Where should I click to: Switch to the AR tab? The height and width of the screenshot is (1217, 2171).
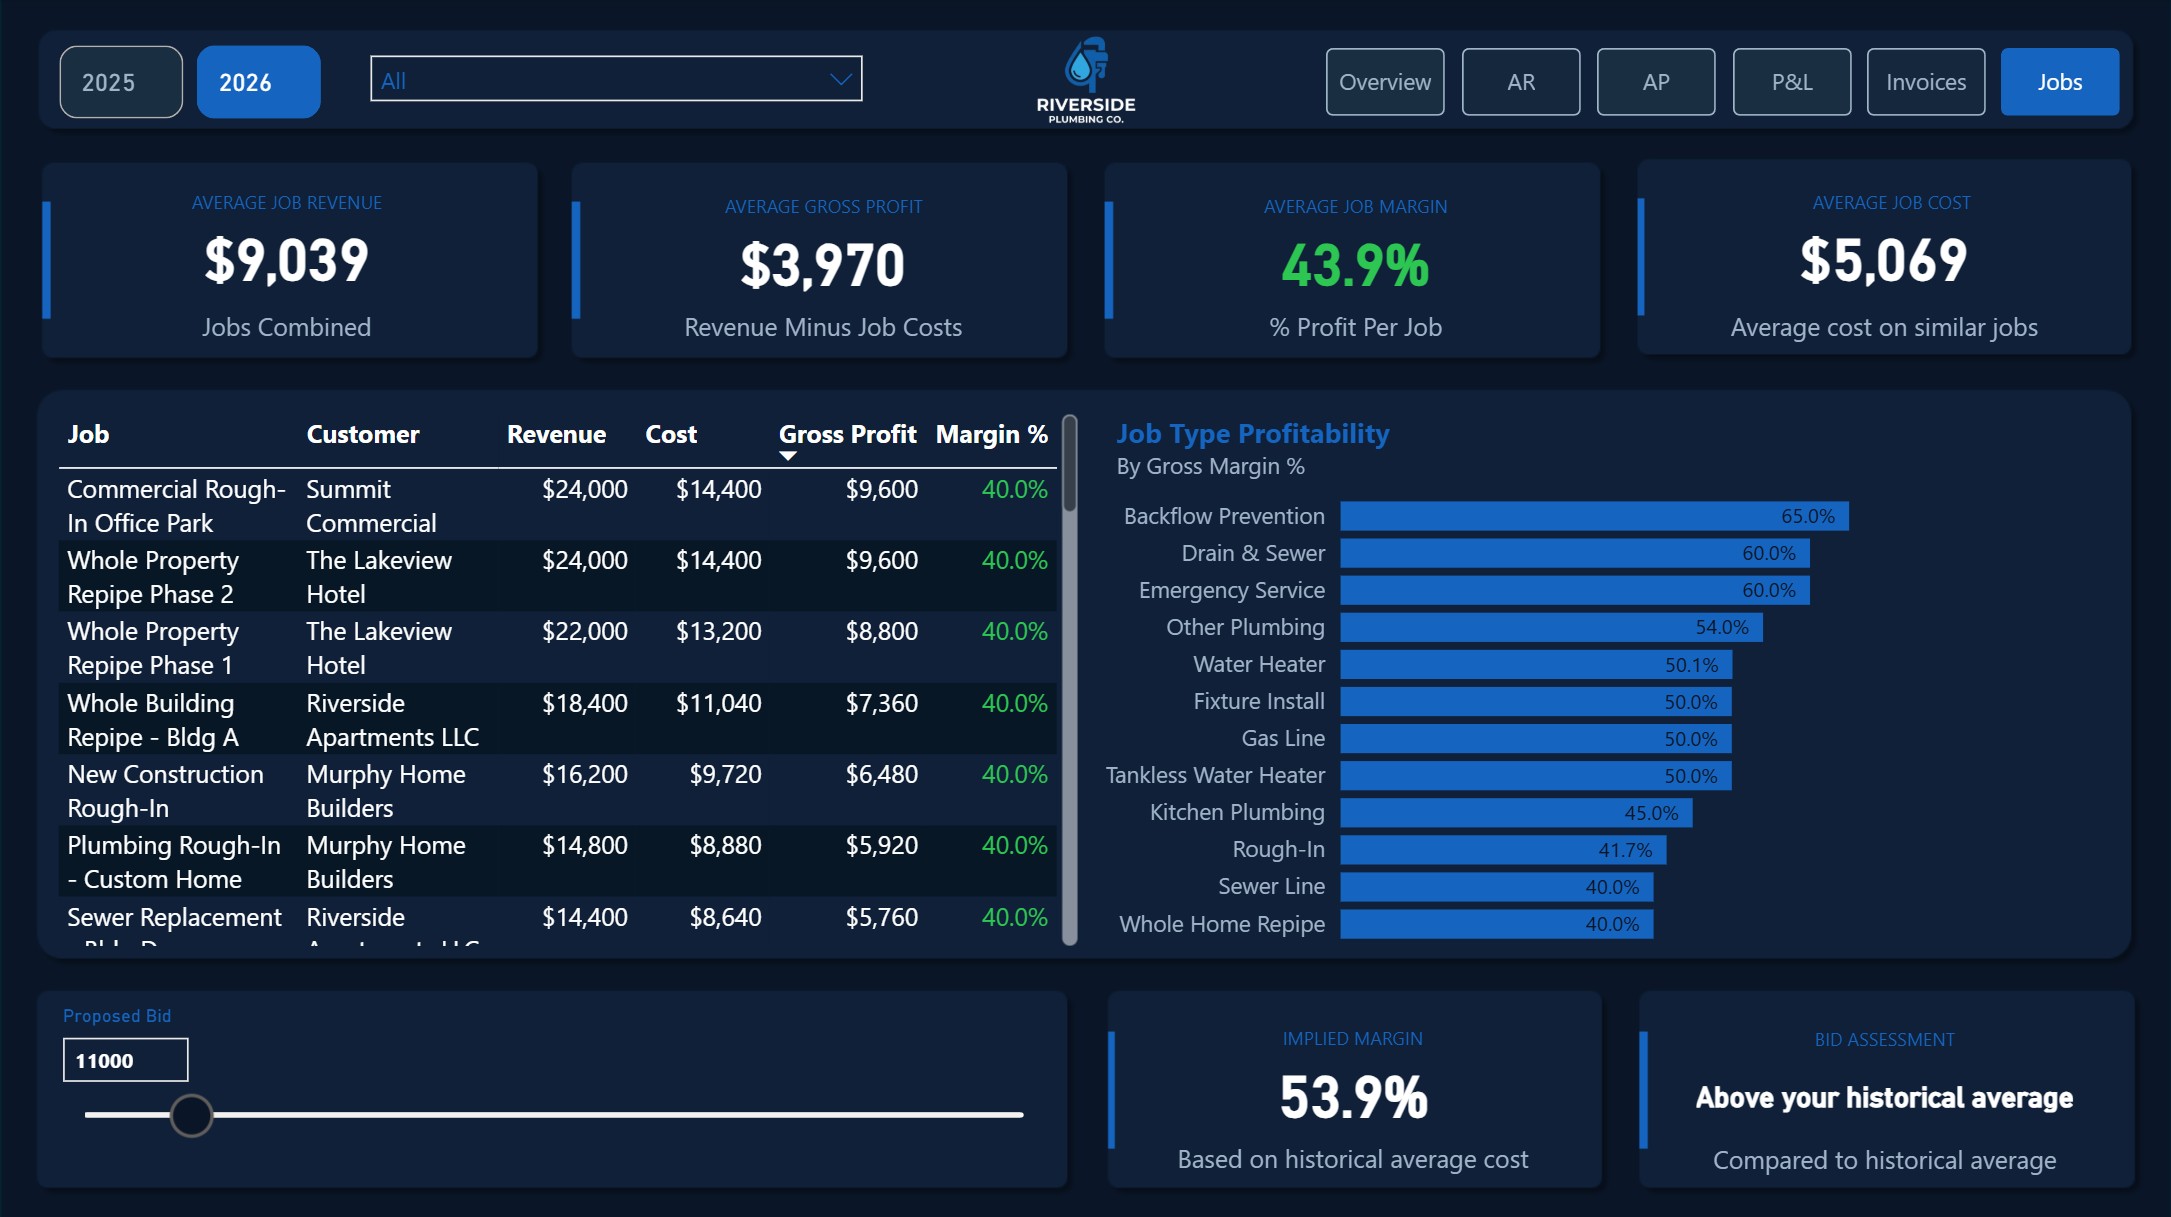tap(1521, 82)
